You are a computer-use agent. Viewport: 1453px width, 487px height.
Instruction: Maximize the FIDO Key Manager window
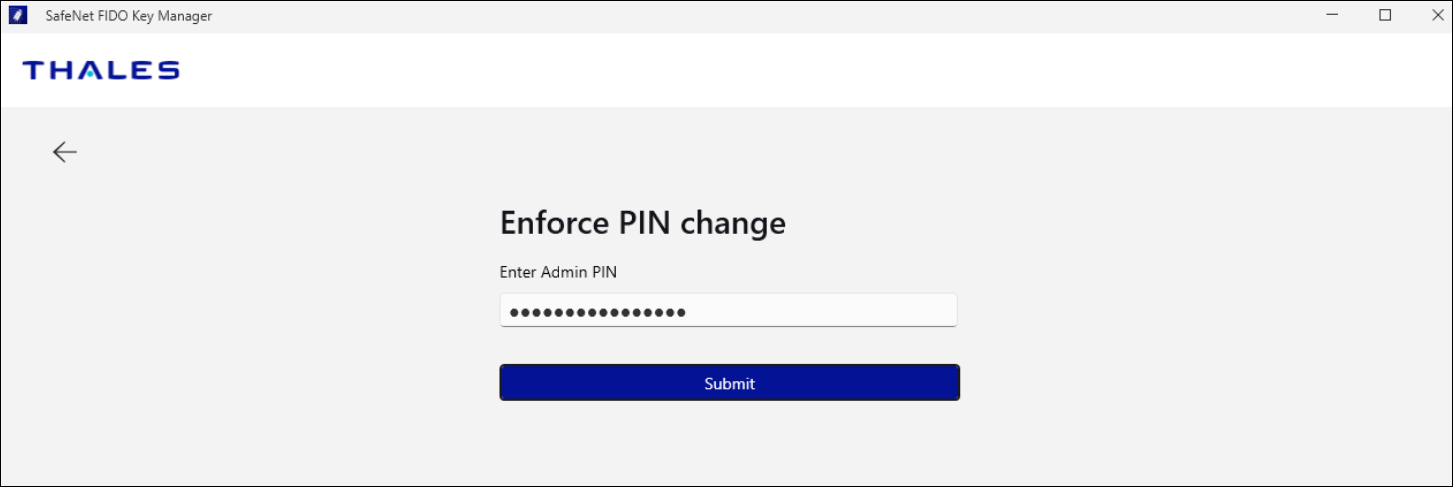tap(1385, 15)
